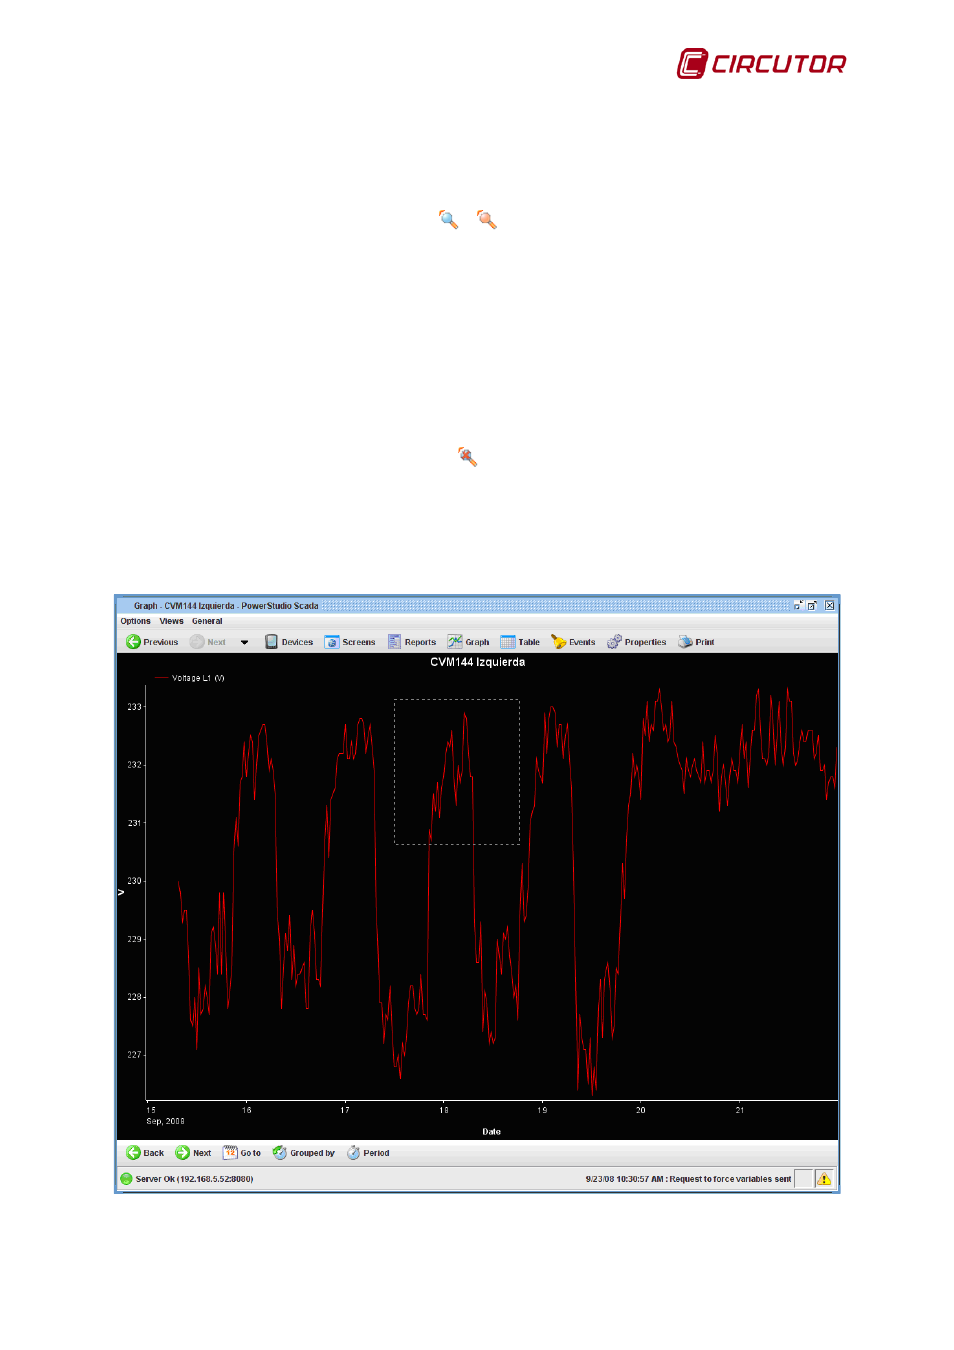Open the Views menu
Viewport: 954px width, 1350px height.
point(171,621)
